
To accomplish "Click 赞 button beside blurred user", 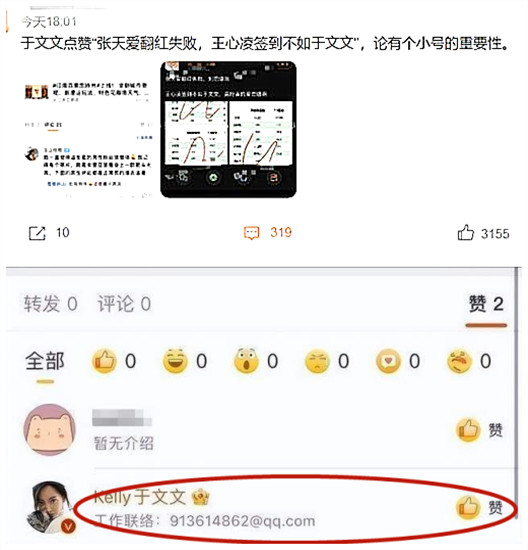I will click(x=480, y=430).
